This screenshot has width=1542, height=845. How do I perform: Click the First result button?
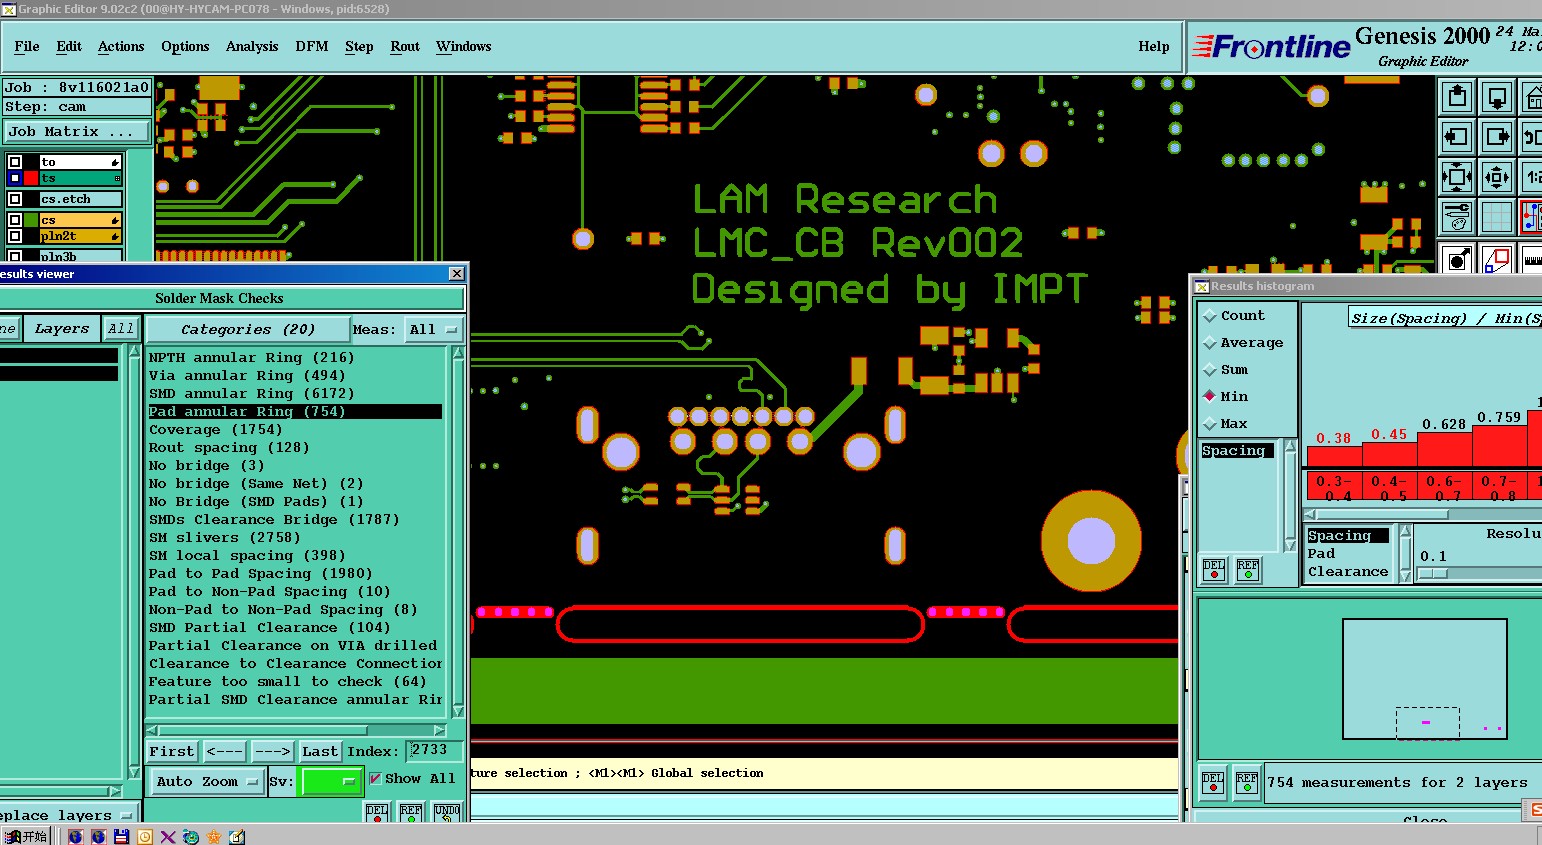tap(172, 751)
